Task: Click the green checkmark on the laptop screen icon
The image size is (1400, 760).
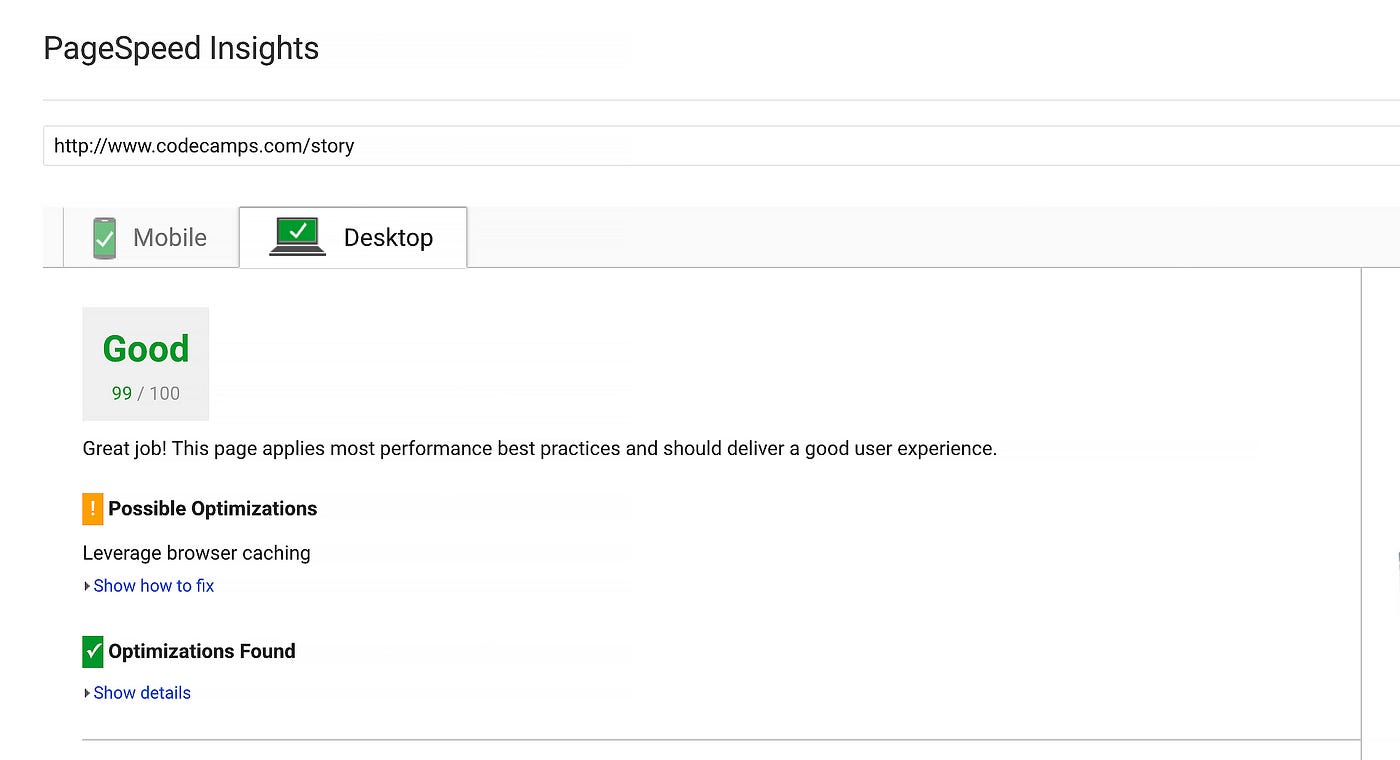Action: pyautogui.click(x=300, y=230)
